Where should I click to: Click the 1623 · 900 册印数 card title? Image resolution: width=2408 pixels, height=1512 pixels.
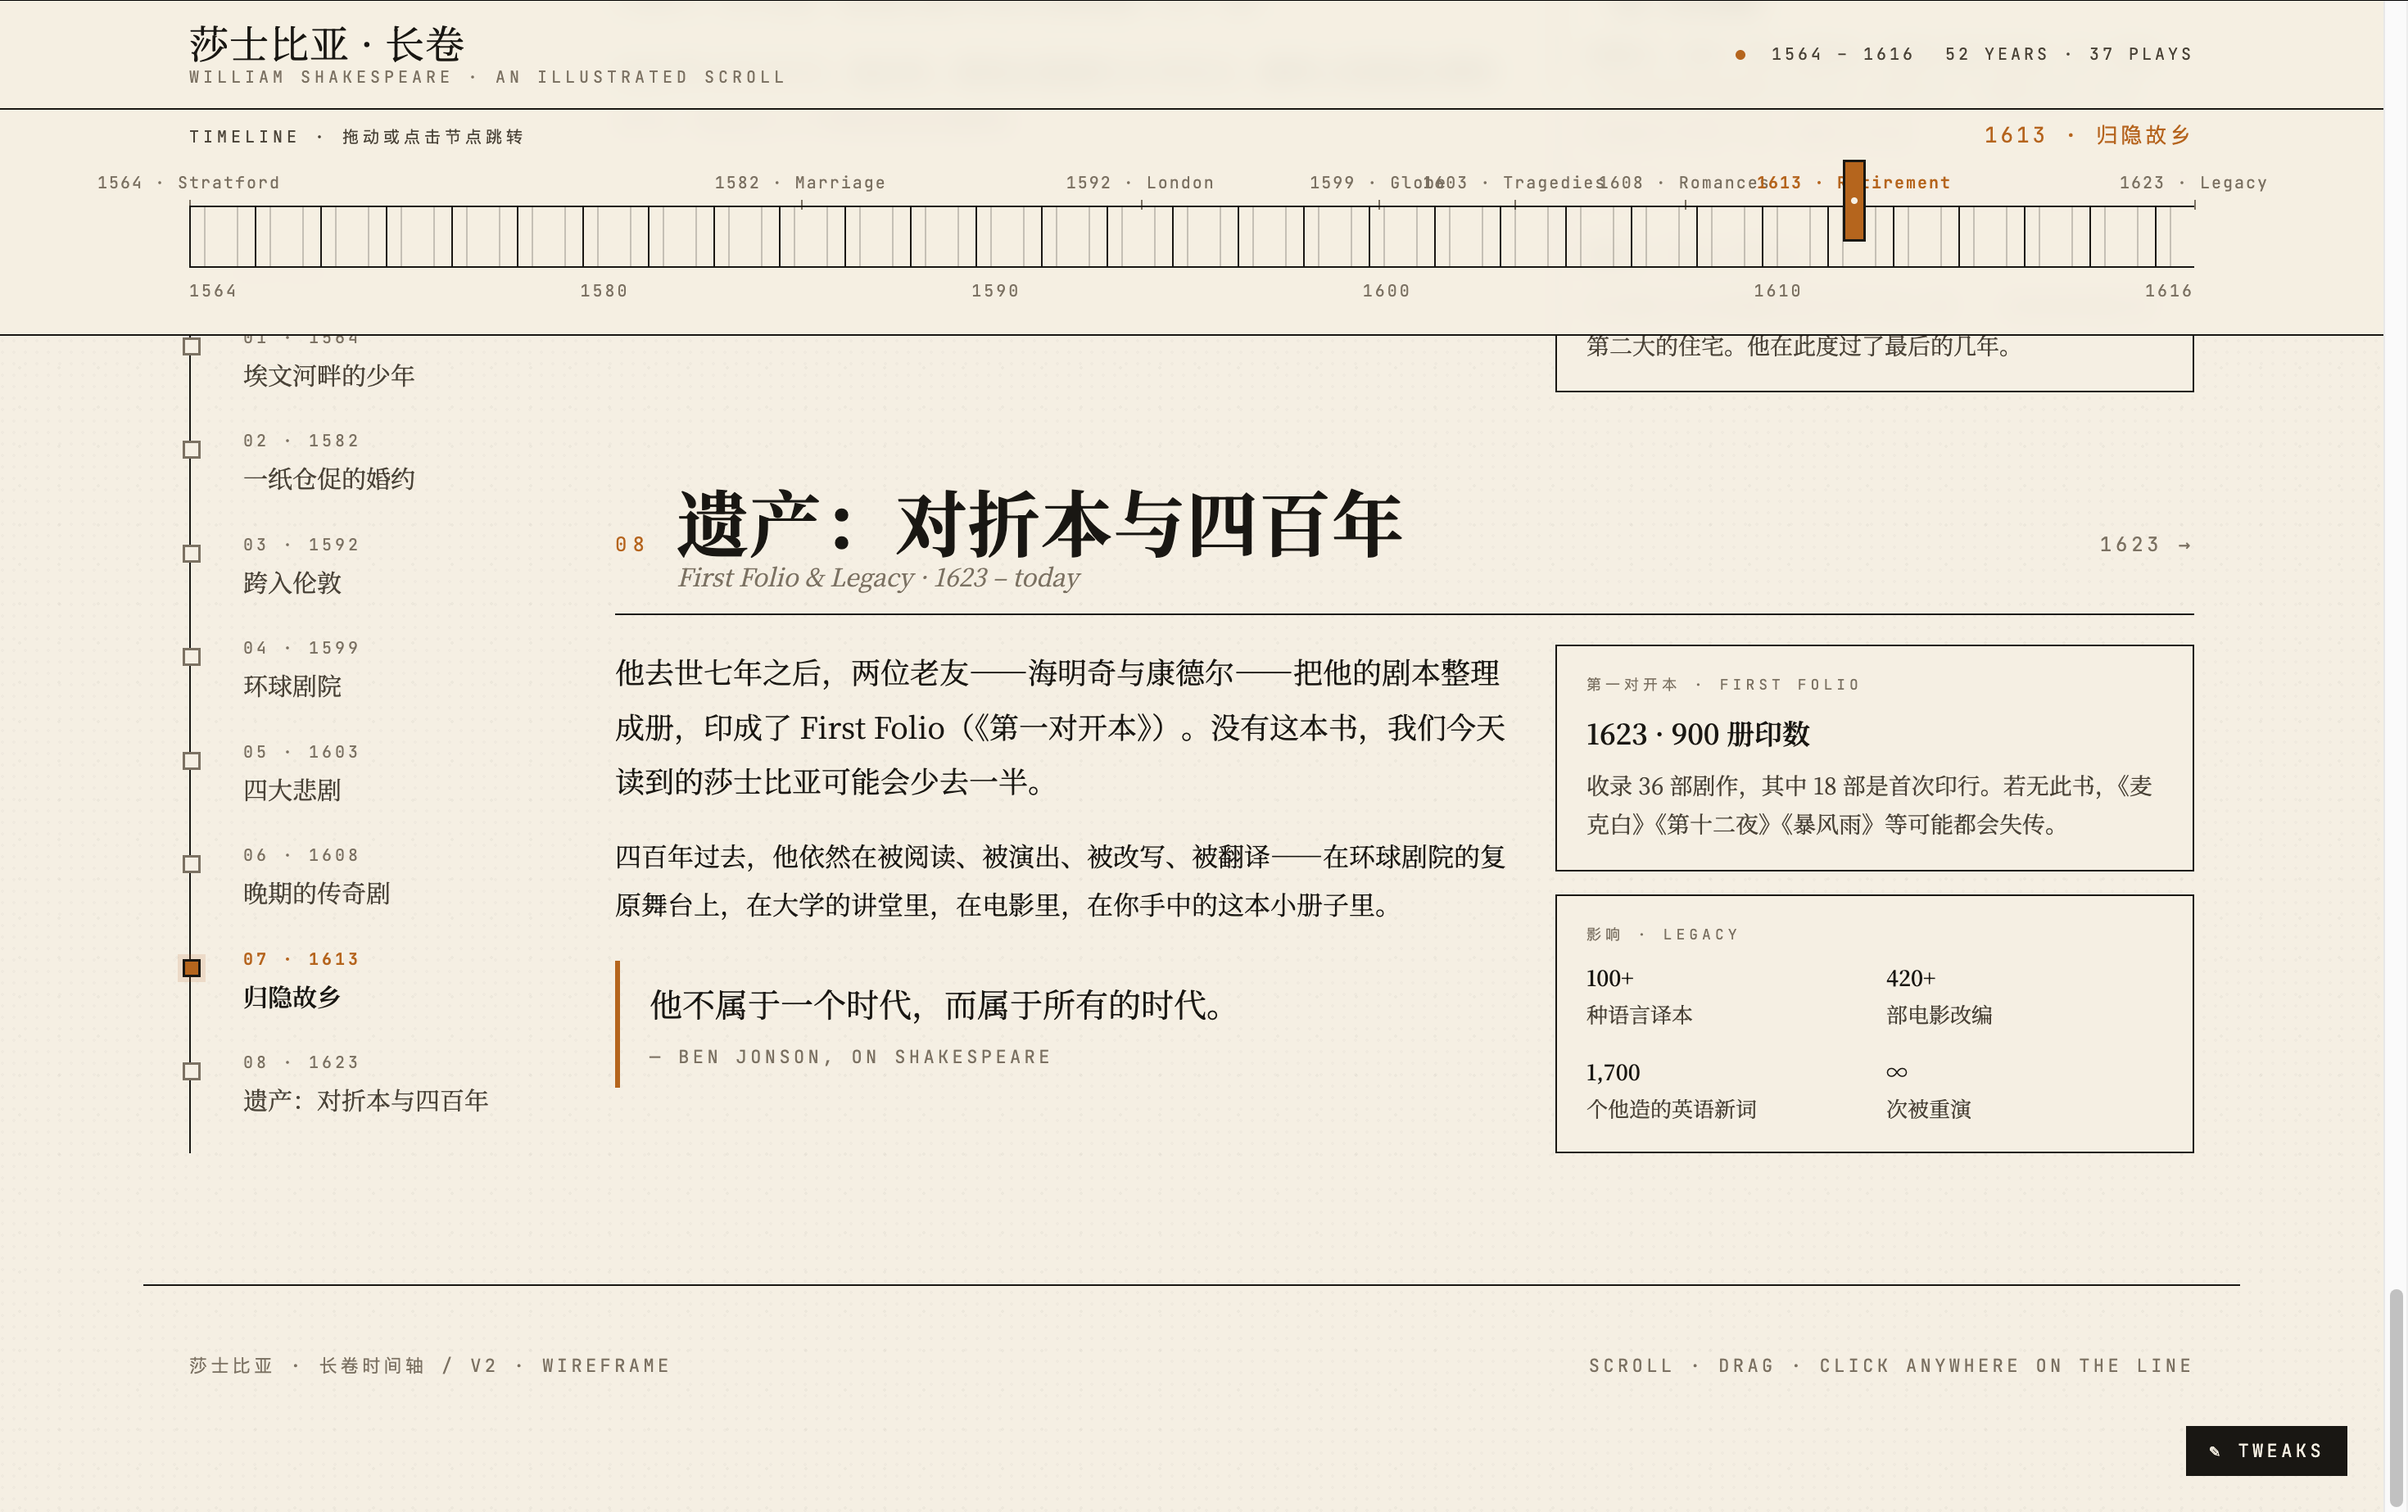1697,734
